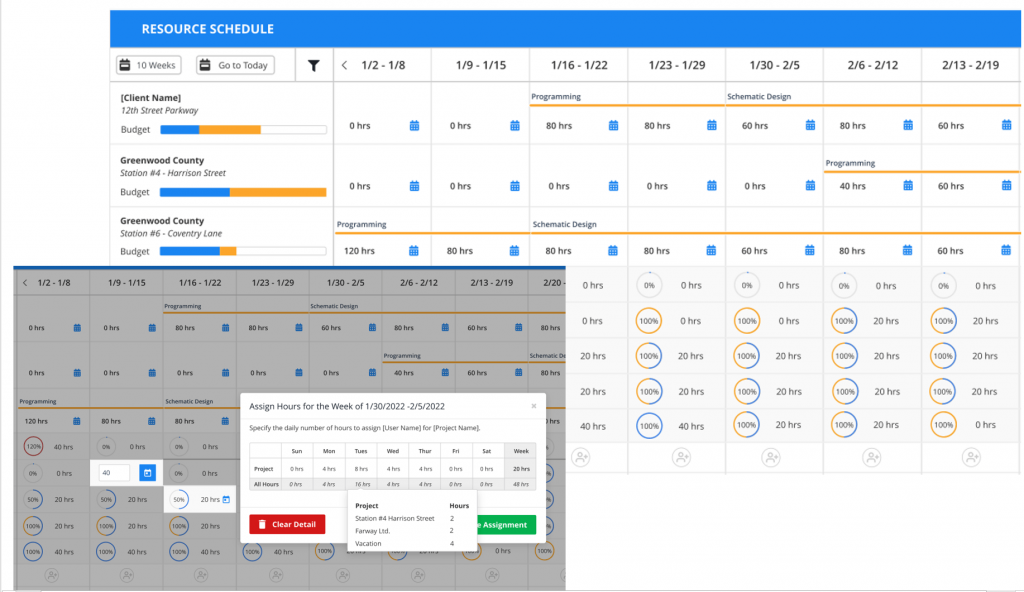
Task: Click 0% circle in main 1/23 - 1/29 column
Action: pos(648,286)
